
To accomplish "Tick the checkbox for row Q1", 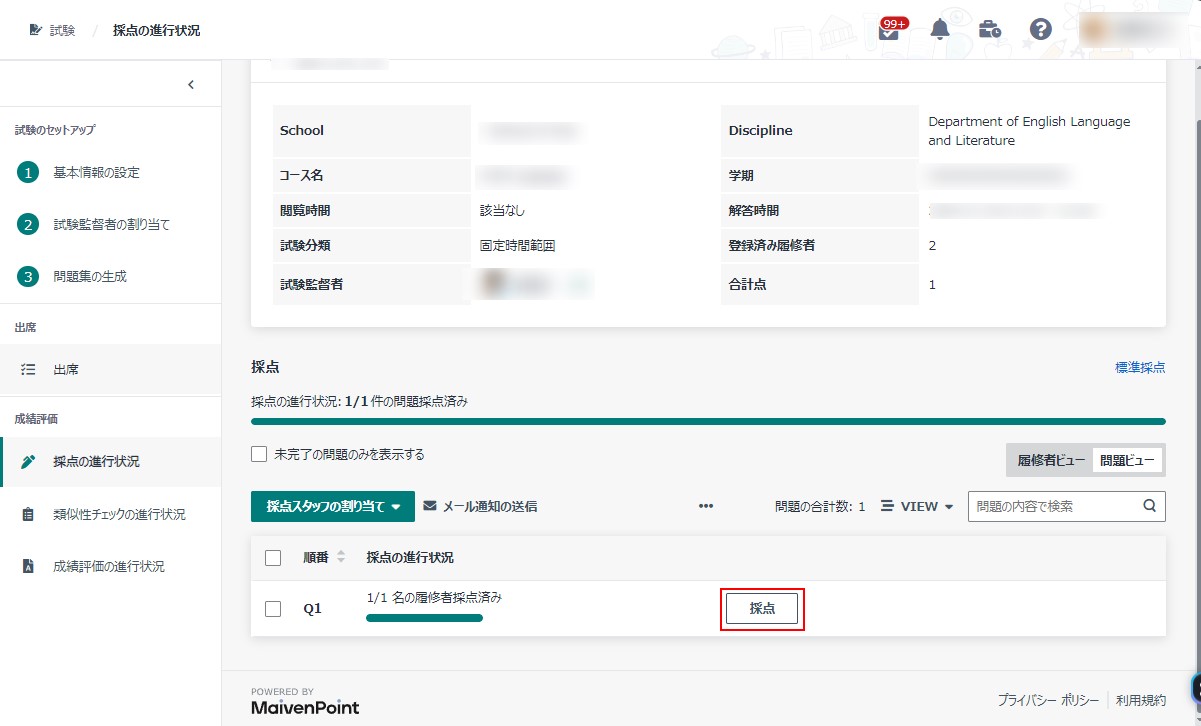I will [x=273, y=609].
